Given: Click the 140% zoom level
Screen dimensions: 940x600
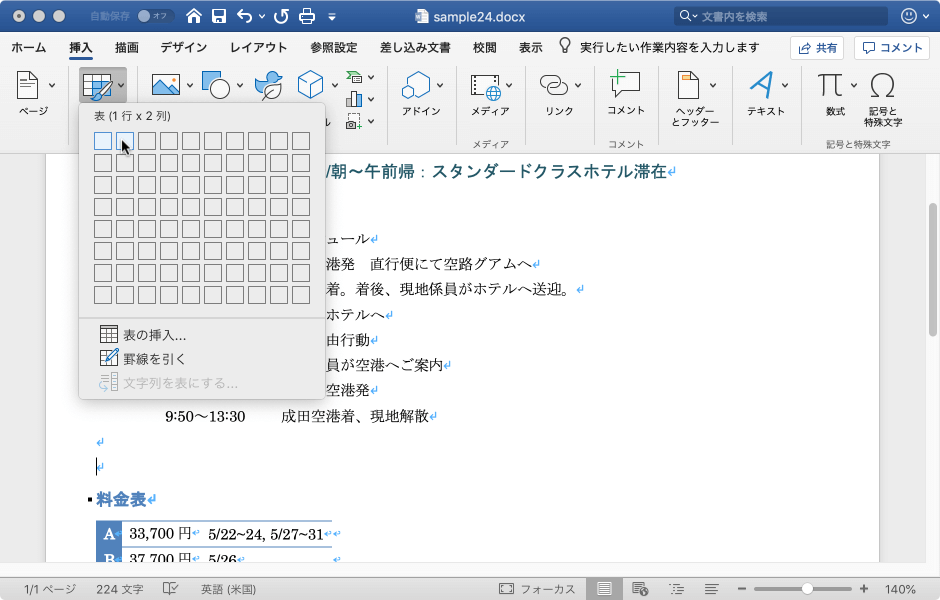Looking at the screenshot, I should point(900,589).
